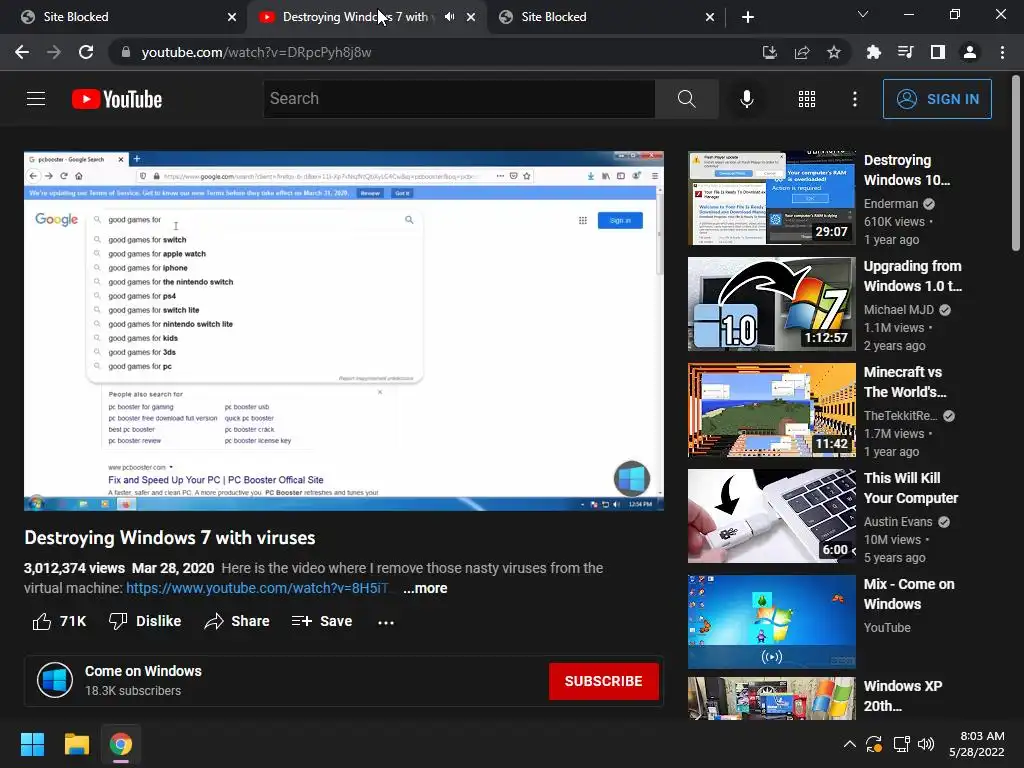The height and width of the screenshot is (768, 1024).
Task: Share this page icon in address bar
Action: [802, 52]
